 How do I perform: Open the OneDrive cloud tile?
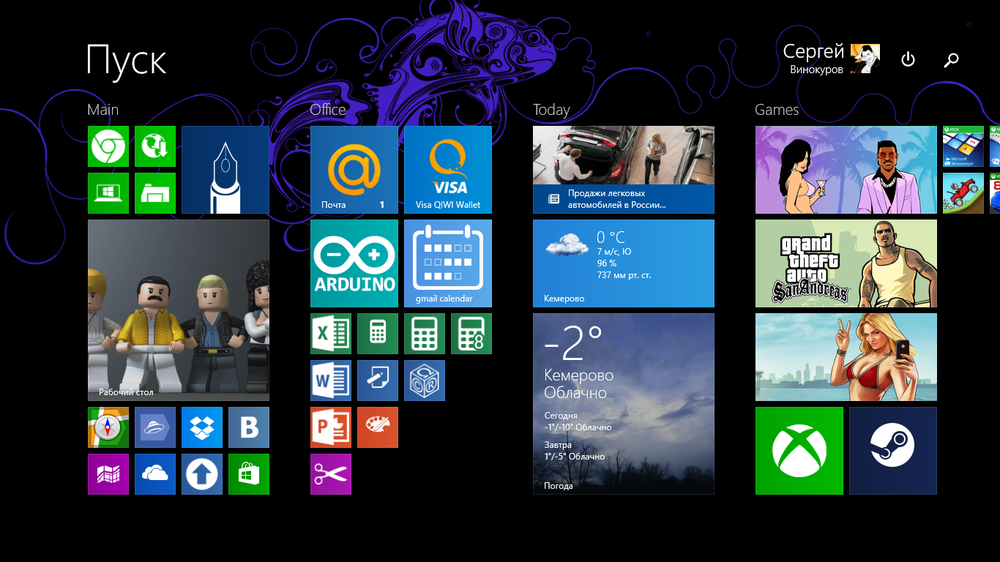(155, 474)
